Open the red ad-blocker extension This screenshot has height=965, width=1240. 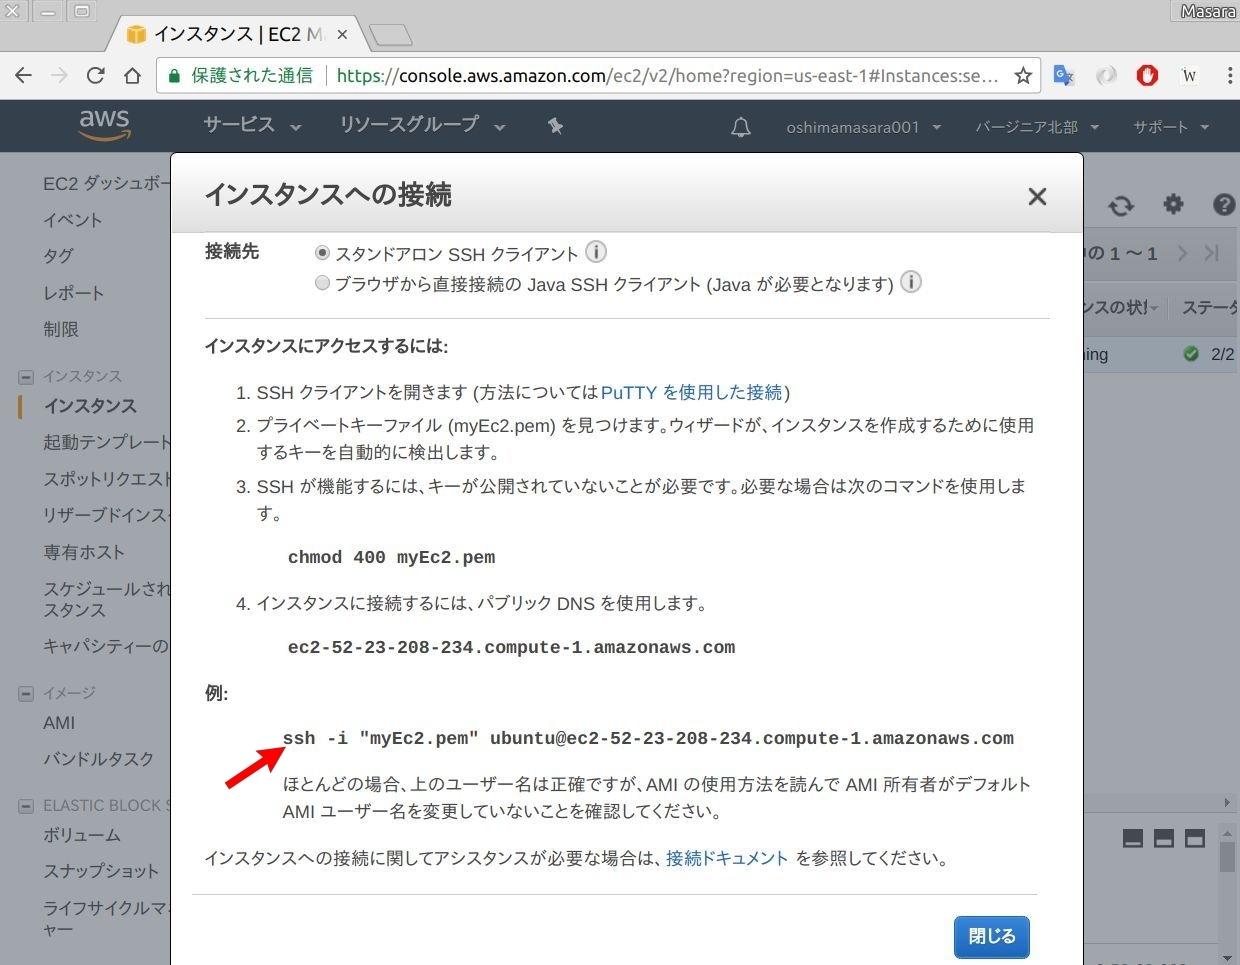(1147, 76)
